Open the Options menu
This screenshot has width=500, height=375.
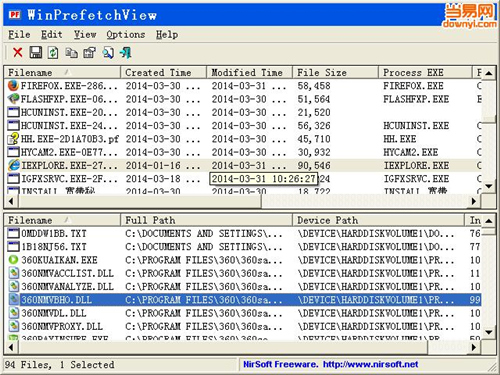click(x=126, y=34)
